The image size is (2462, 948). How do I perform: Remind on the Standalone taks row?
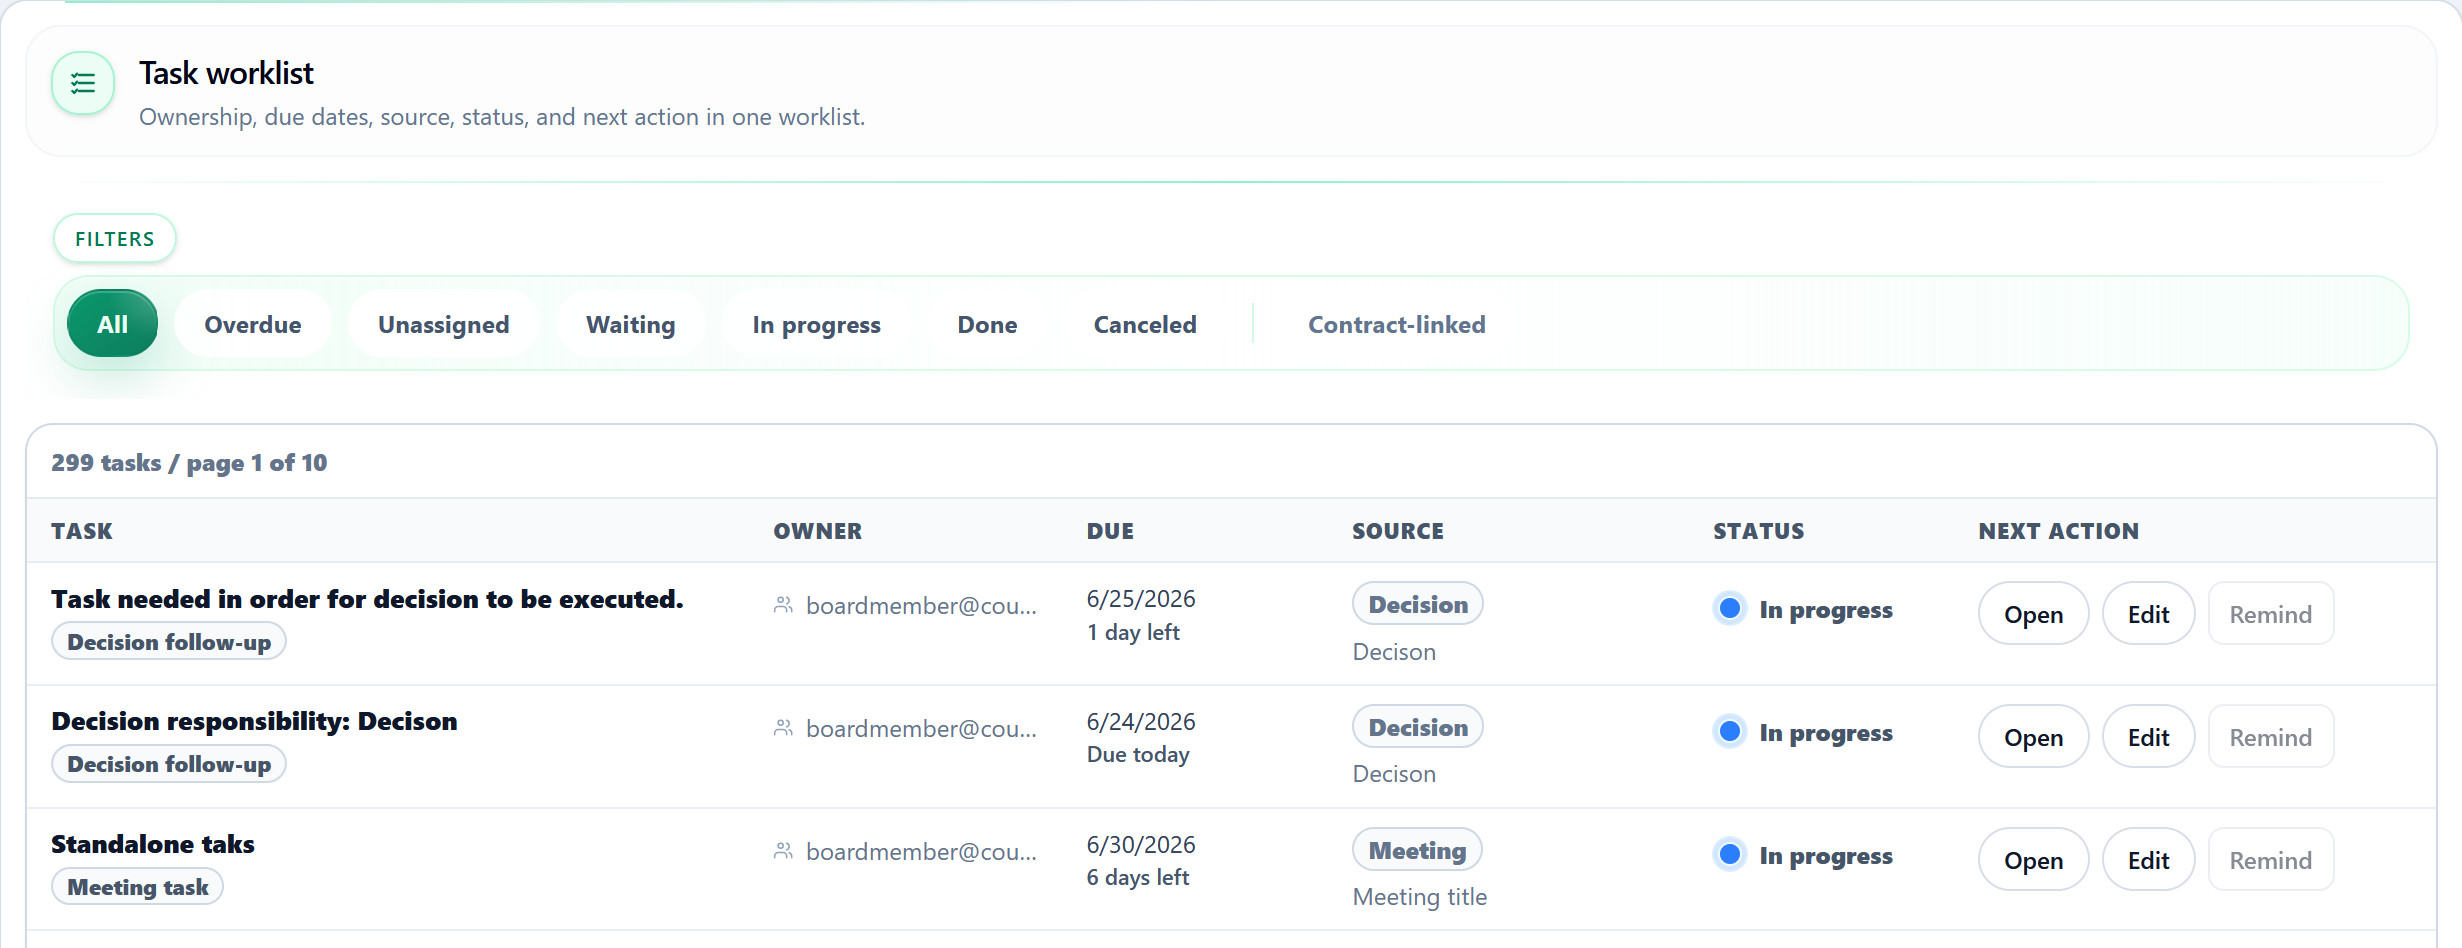coord(2270,860)
